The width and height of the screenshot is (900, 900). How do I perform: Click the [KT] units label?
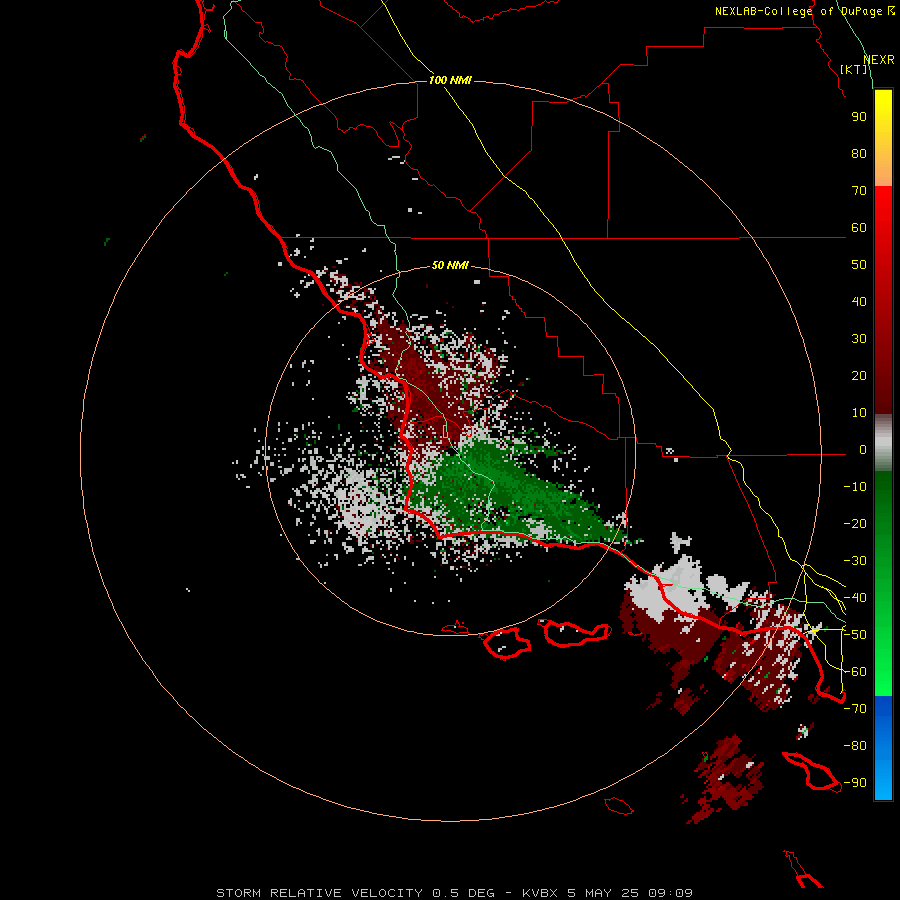[854, 69]
